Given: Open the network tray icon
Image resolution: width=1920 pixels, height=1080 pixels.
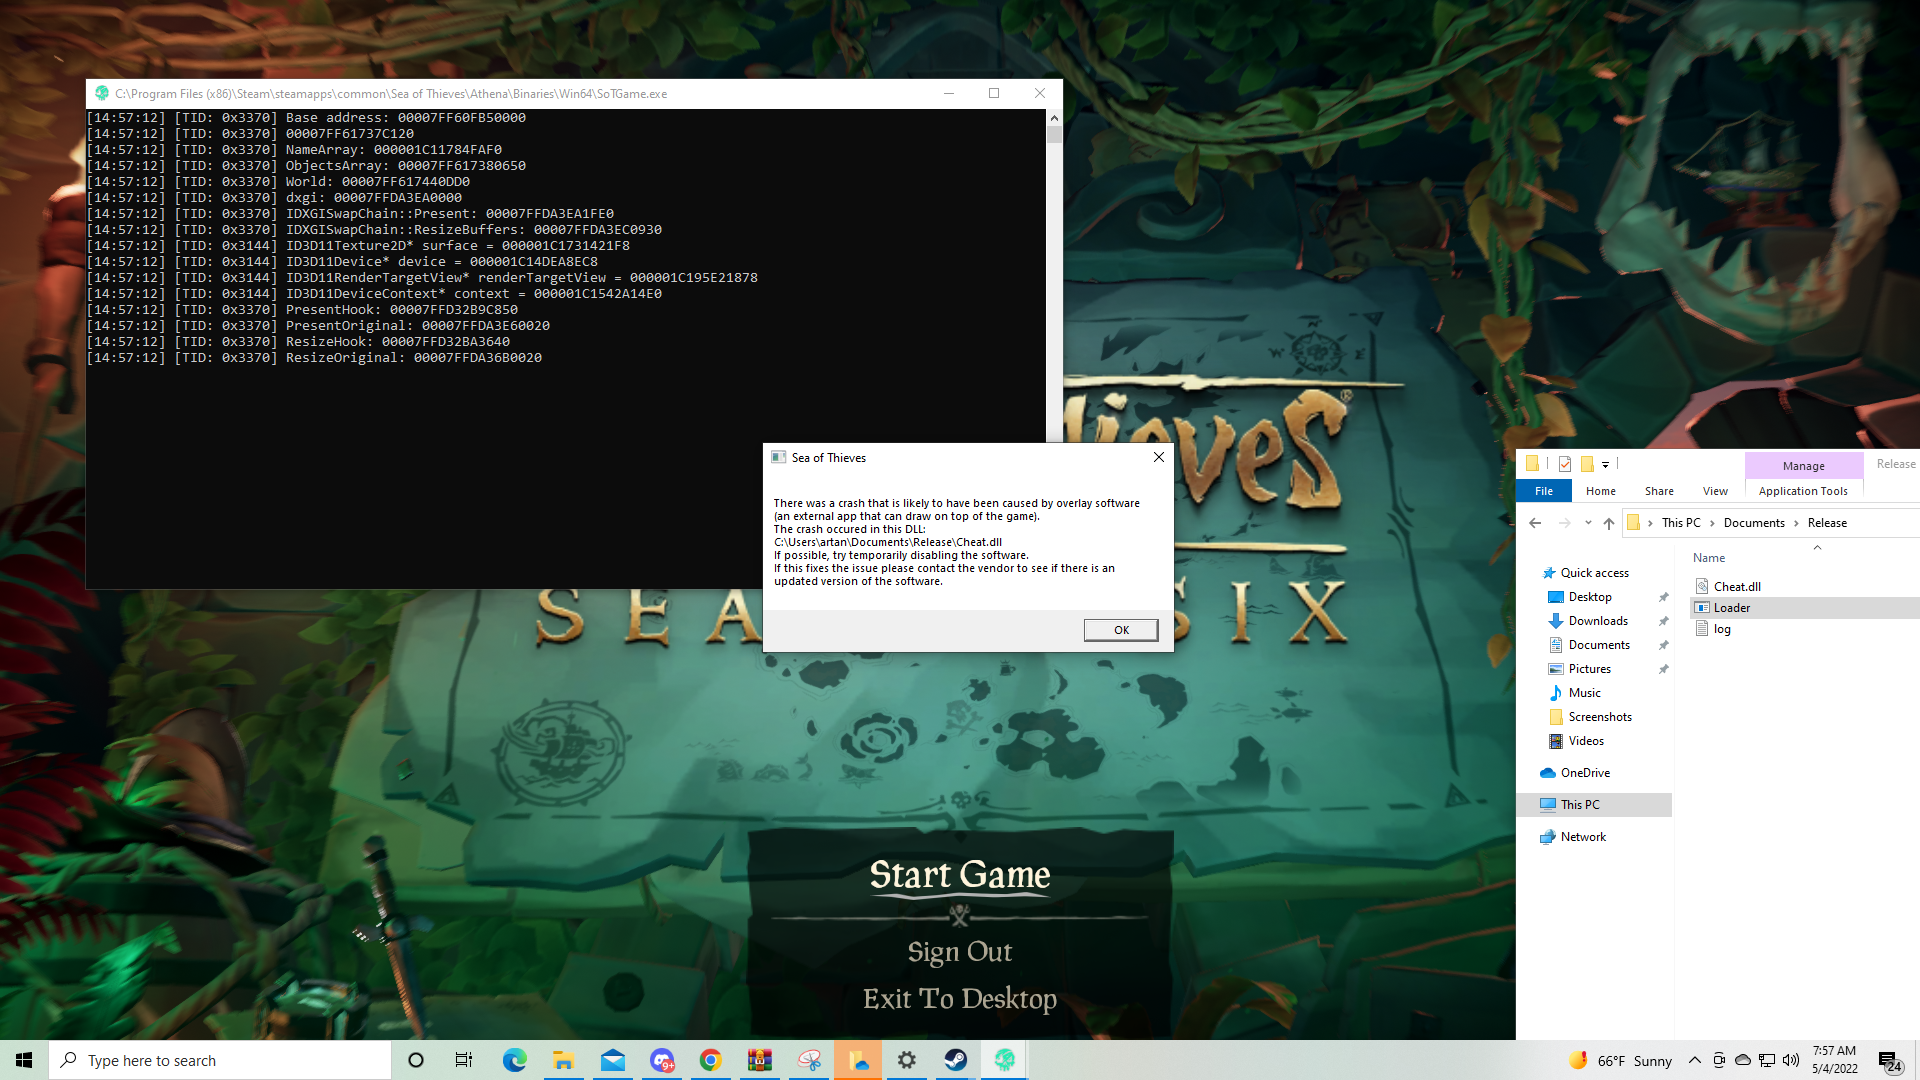Looking at the screenshot, I should 1767,1060.
